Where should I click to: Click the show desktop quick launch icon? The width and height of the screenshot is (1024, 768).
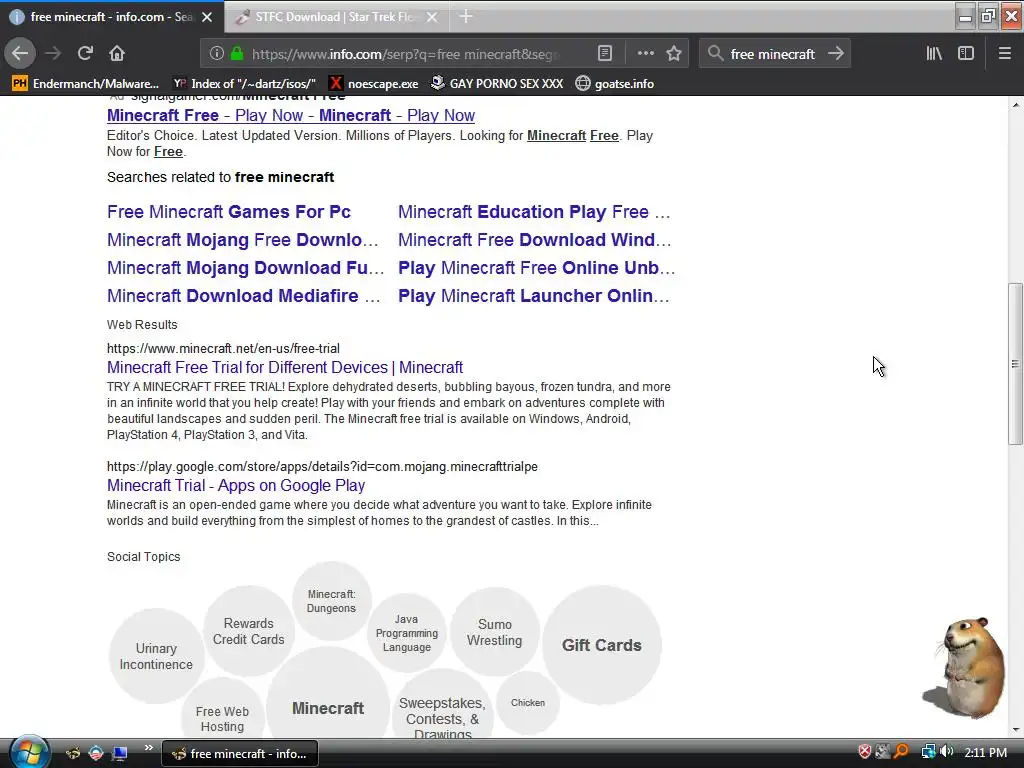point(120,754)
